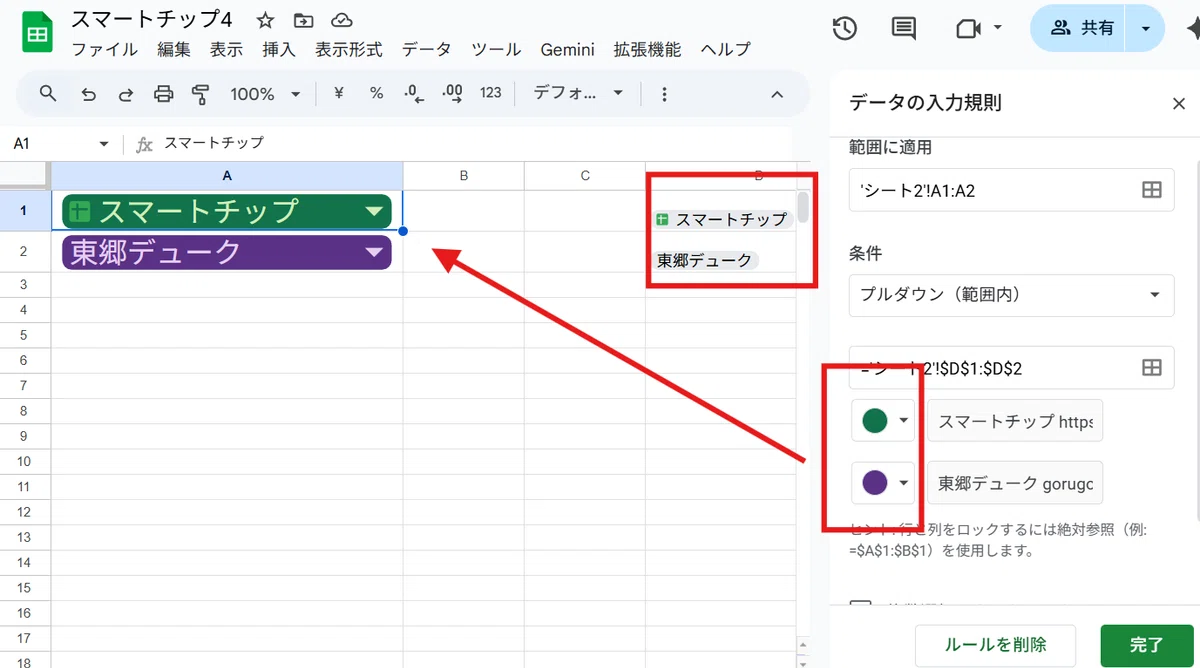The height and width of the screenshot is (668, 1200).
Task: Click the 東郷デューク gorugo item field
Action: (1015, 483)
